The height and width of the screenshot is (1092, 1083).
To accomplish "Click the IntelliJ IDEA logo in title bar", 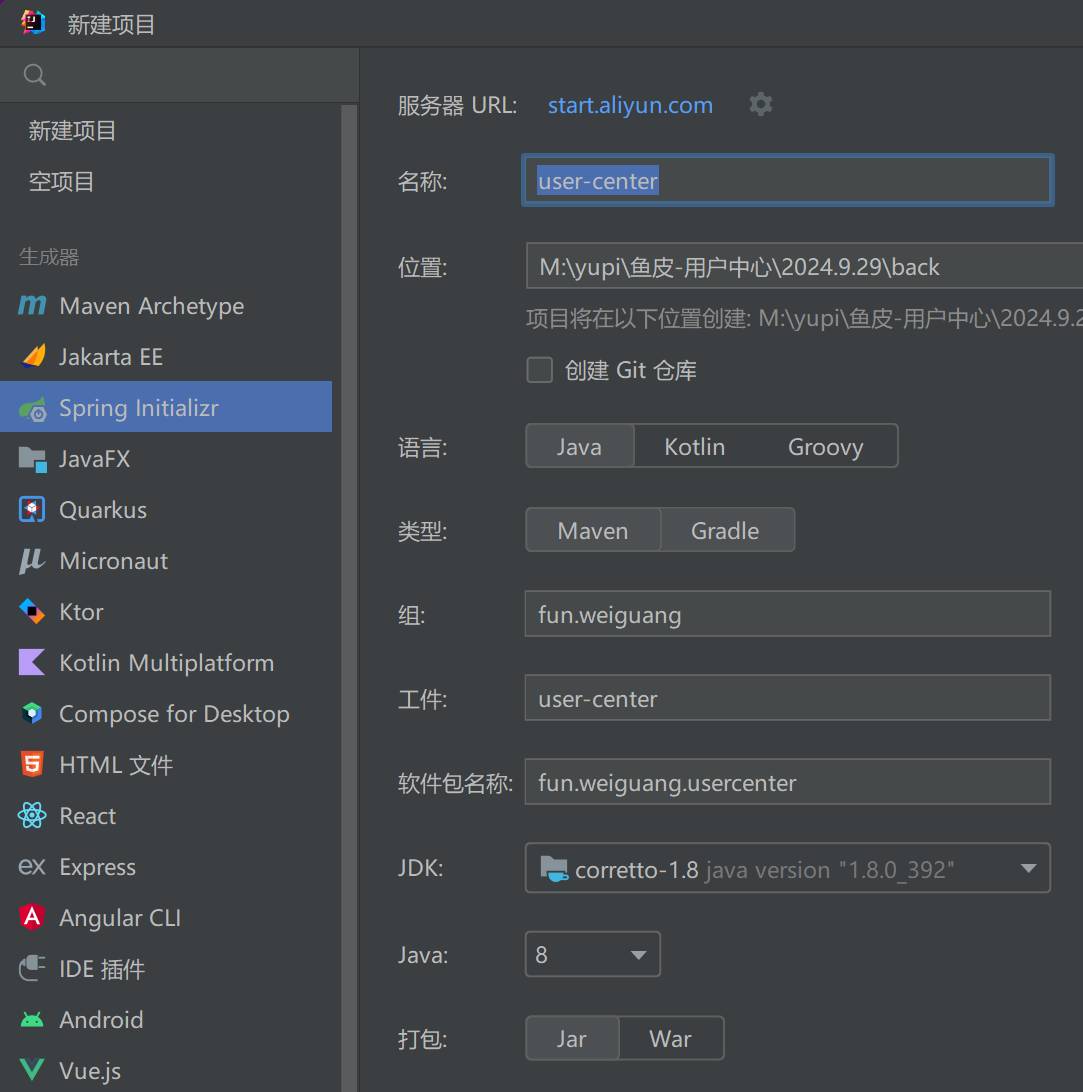I will (33, 23).
